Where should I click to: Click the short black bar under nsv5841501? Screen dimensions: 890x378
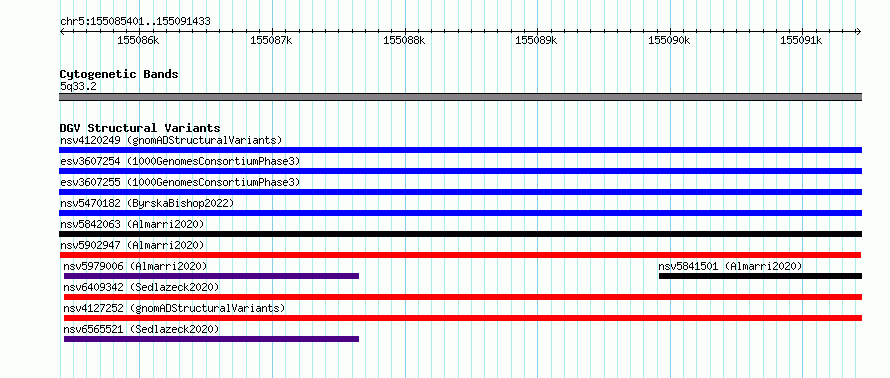pos(761,276)
